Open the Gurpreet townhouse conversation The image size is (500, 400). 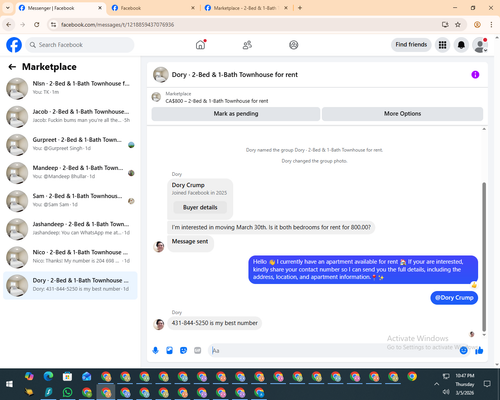(70, 145)
